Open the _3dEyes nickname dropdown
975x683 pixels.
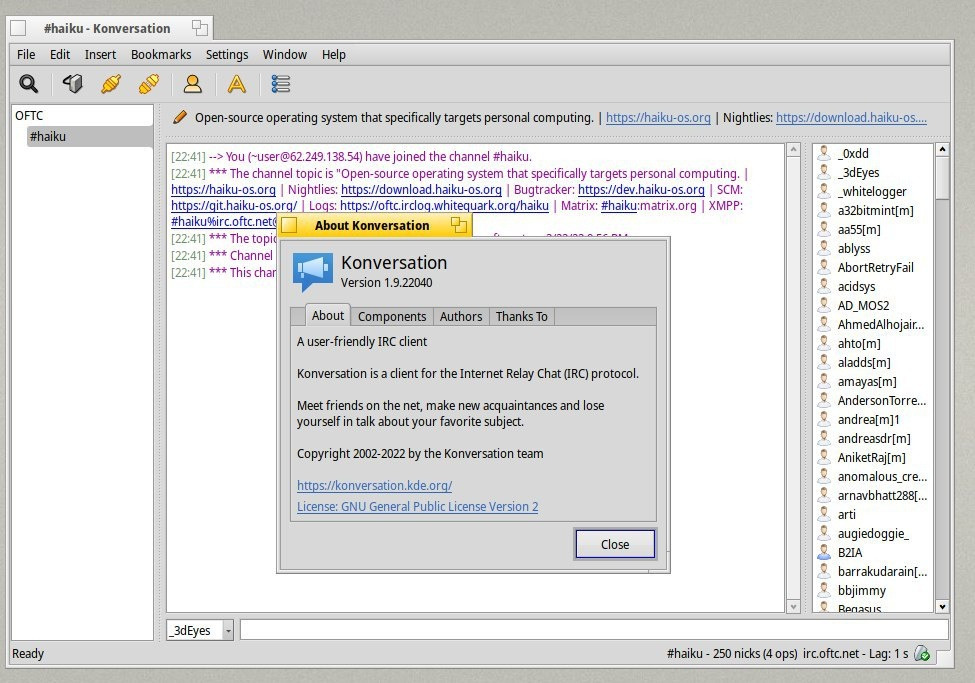(228, 630)
